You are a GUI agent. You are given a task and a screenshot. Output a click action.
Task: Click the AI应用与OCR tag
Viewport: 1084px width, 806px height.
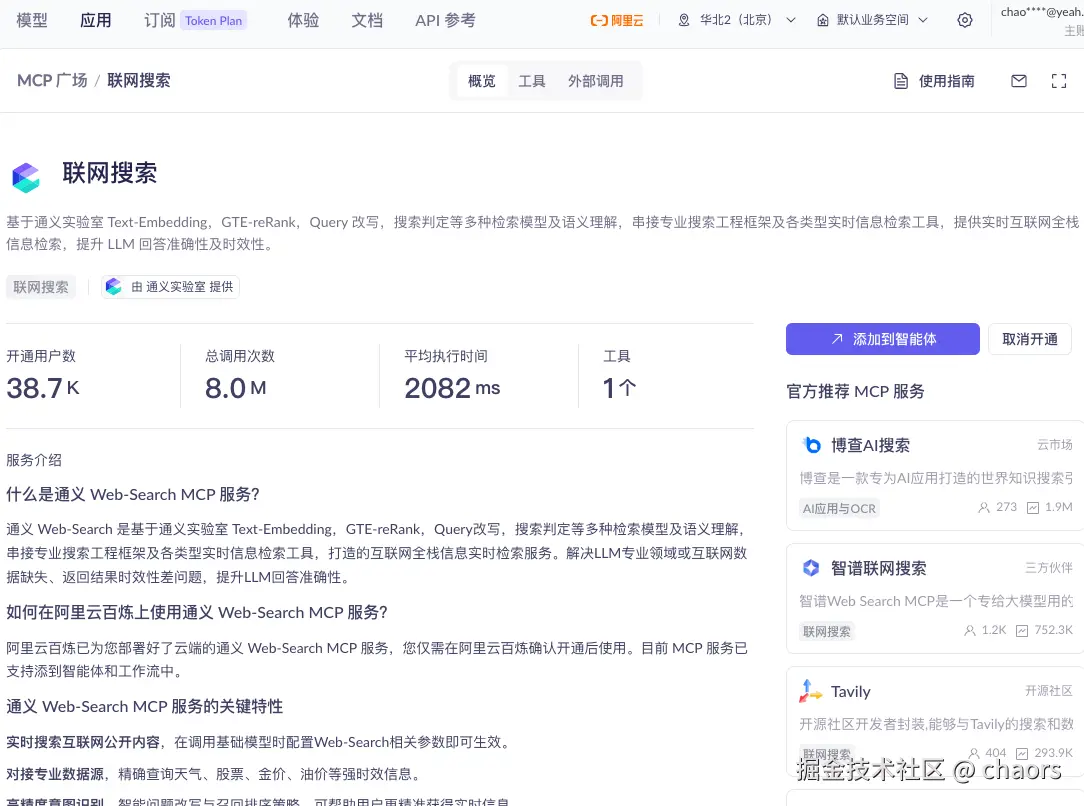pyautogui.click(x=839, y=508)
